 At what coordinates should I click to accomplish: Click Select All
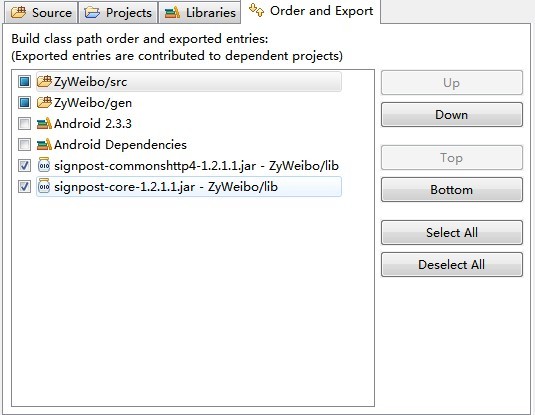point(452,233)
